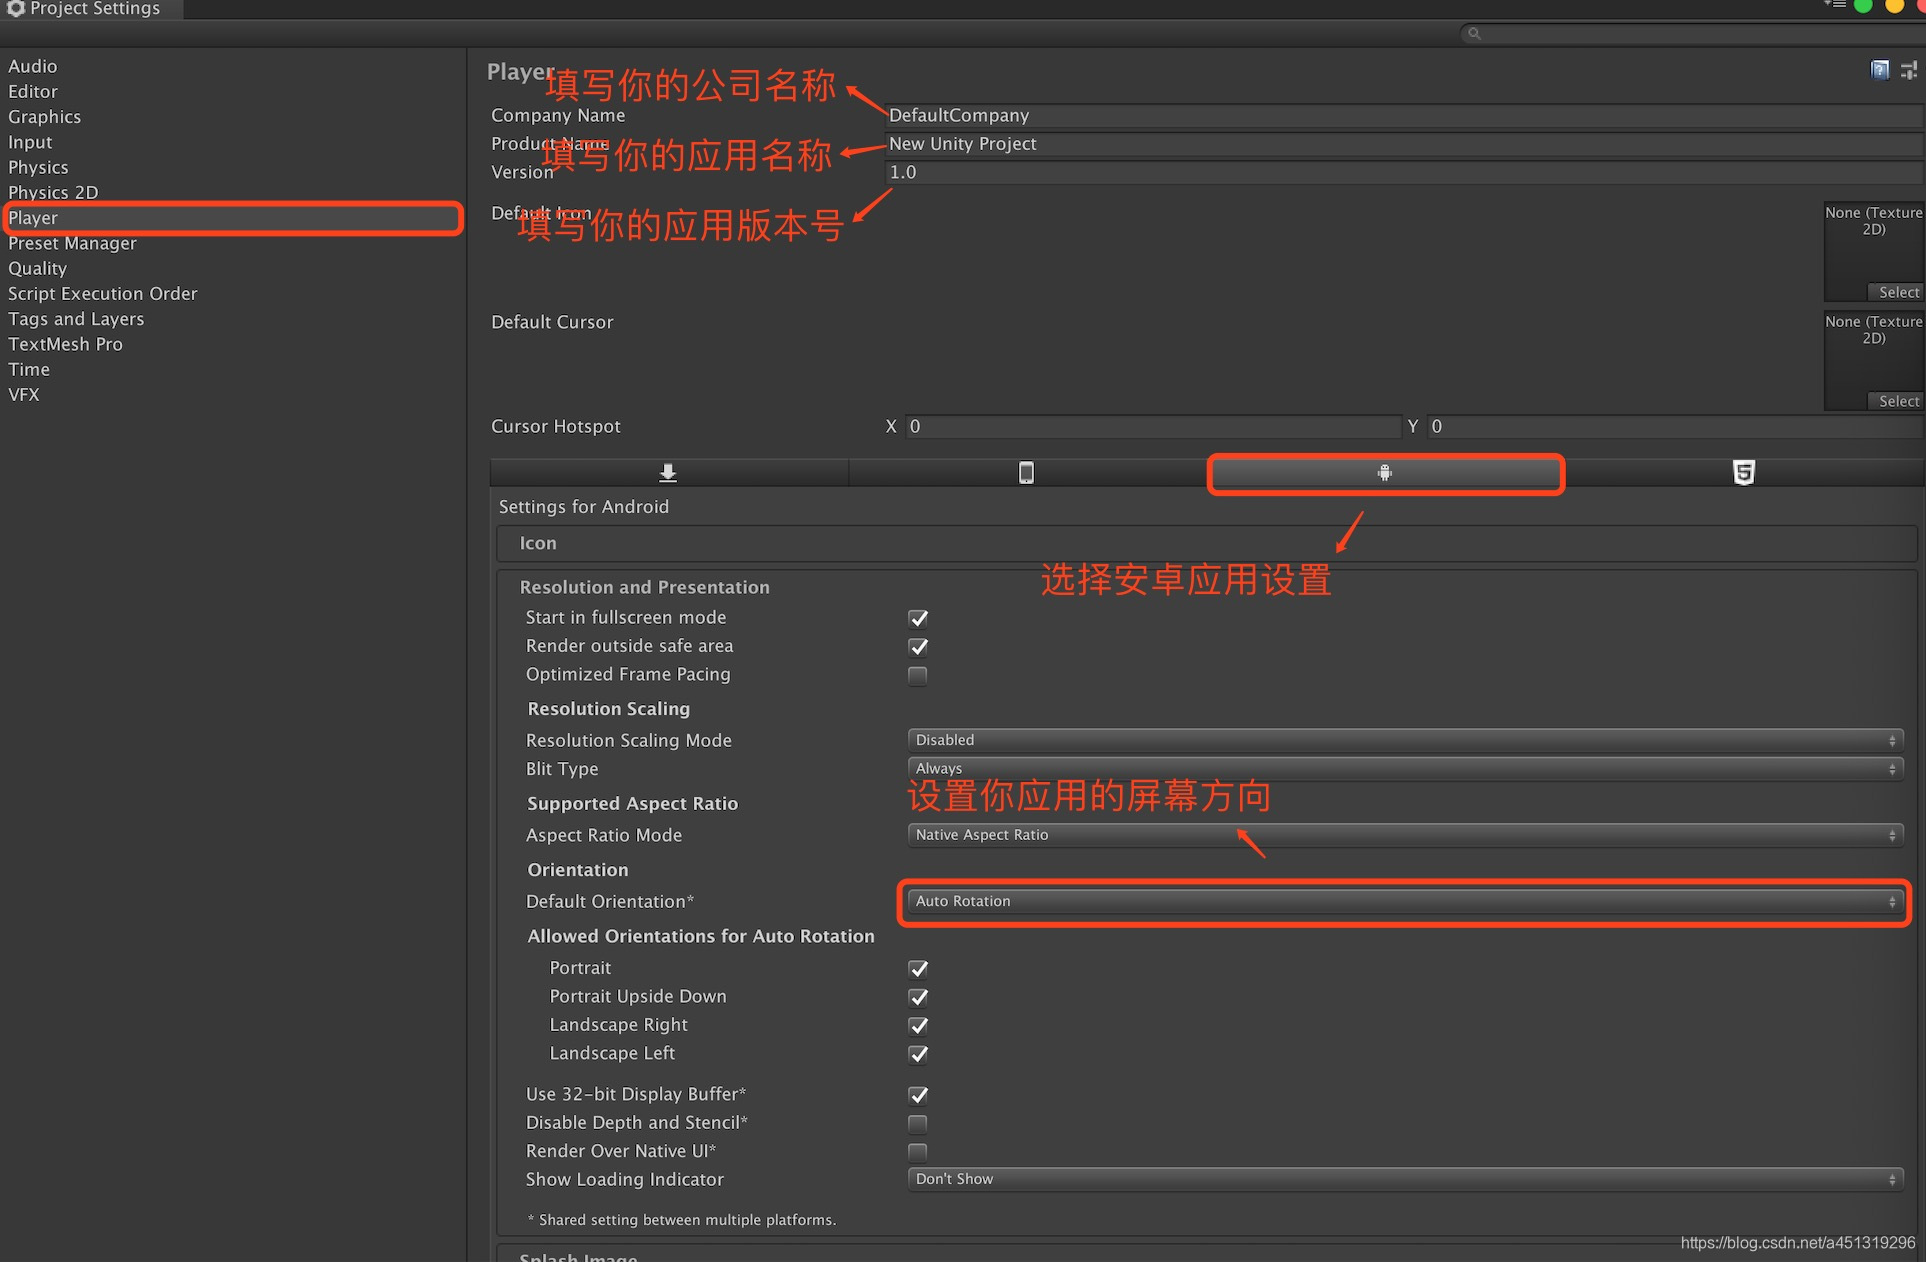The width and height of the screenshot is (1926, 1262).
Task: Open the iOS platform settings tab
Action: pos(1026,472)
